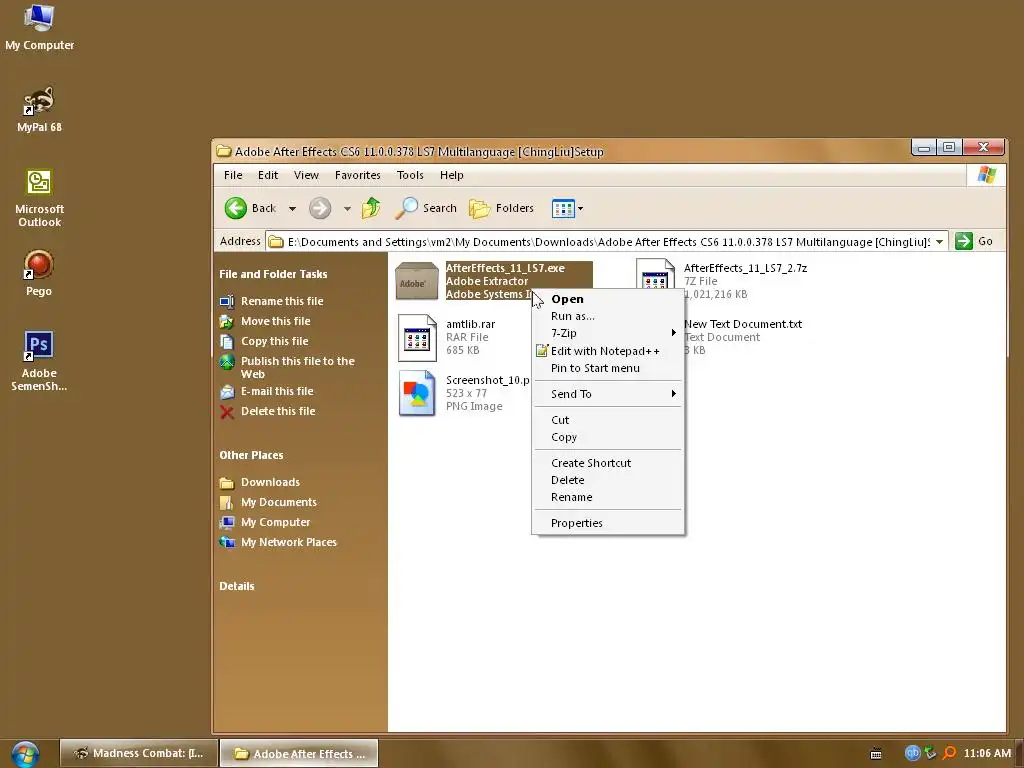The image size is (1024, 768).
Task: Expand Details section header
Action: (x=236, y=586)
